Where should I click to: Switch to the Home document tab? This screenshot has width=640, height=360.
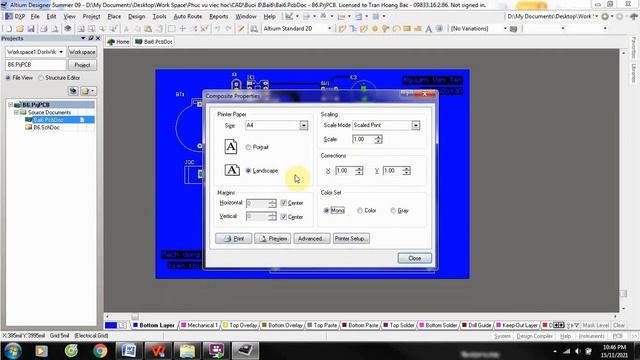click(118, 42)
